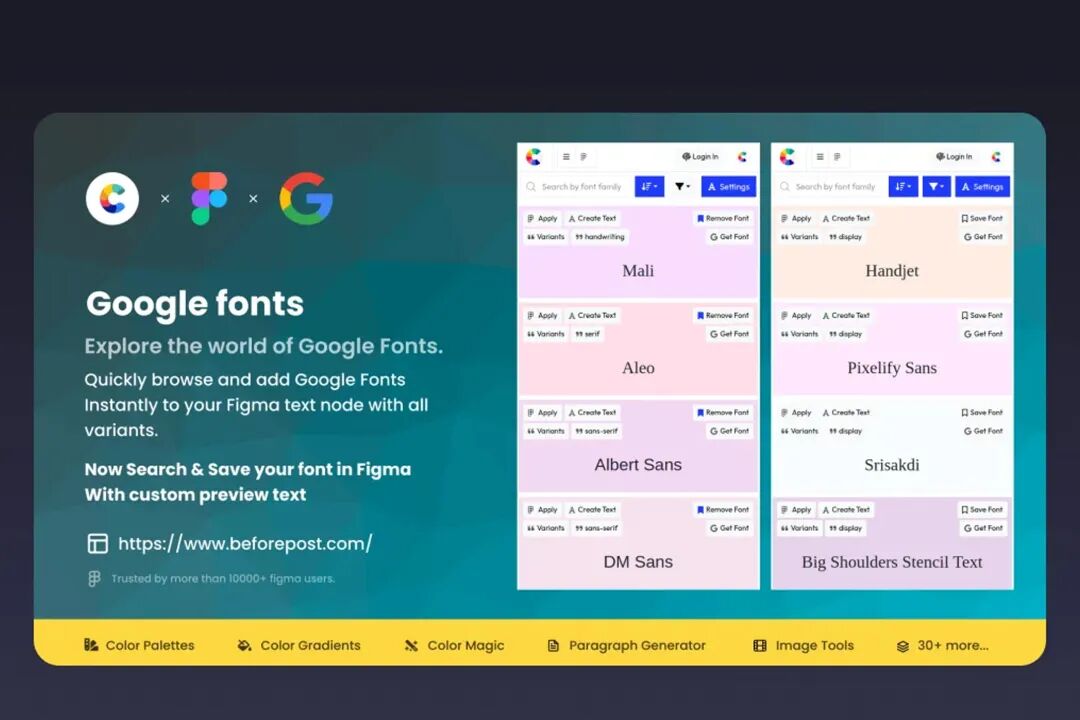Click the small C icon right of Login In, Mali panel

(742, 157)
